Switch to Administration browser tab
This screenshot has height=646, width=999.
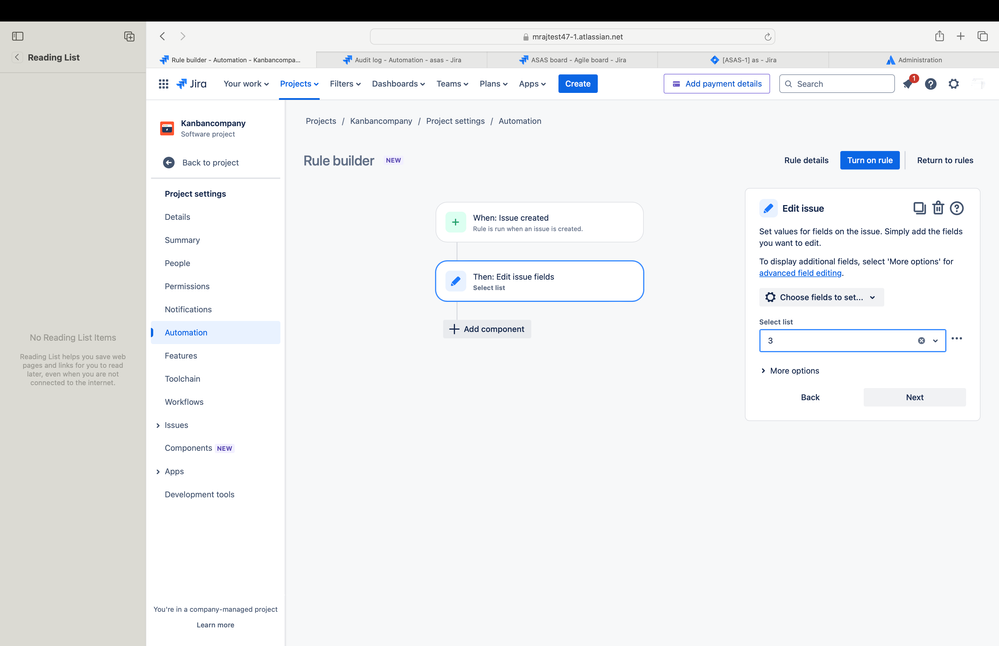point(914,60)
